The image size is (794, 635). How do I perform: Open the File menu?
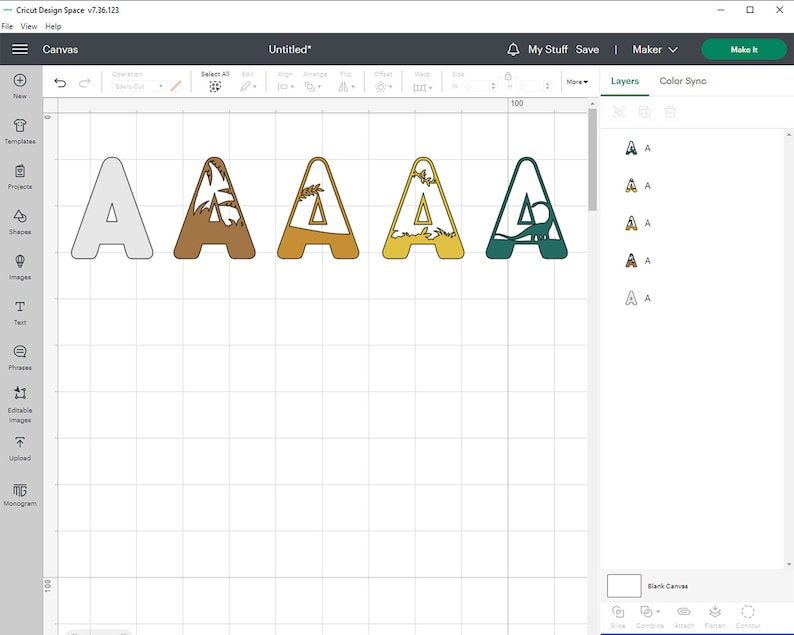pyautogui.click(x=7, y=26)
